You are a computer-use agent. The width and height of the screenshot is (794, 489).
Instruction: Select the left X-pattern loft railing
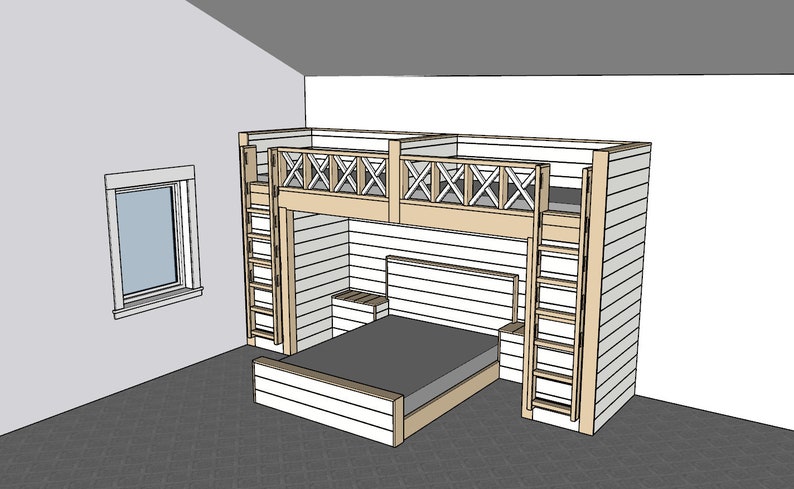tap(333, 175)
